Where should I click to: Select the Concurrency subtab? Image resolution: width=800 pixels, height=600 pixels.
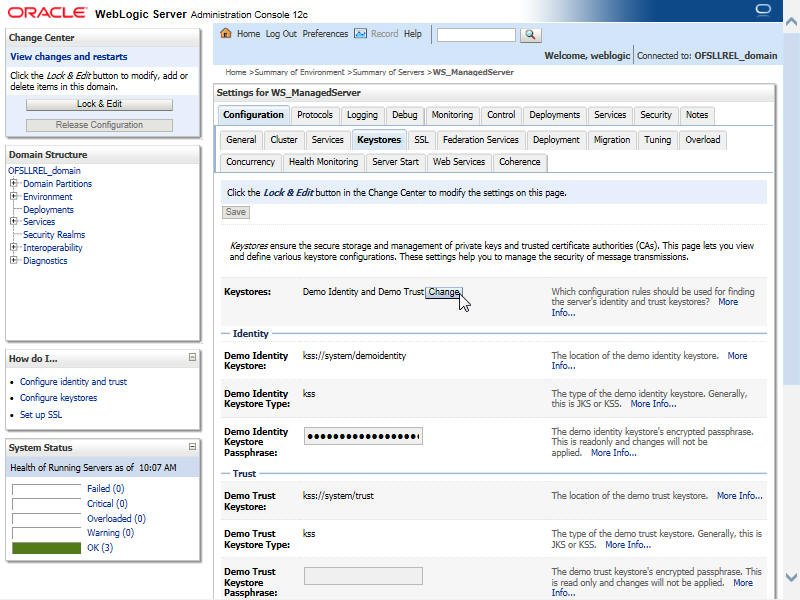tap(251, 162)
